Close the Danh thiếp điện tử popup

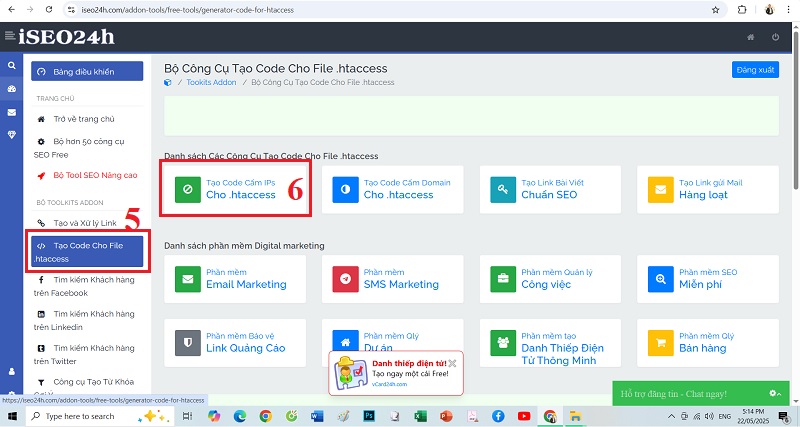(x=452, y=363)
